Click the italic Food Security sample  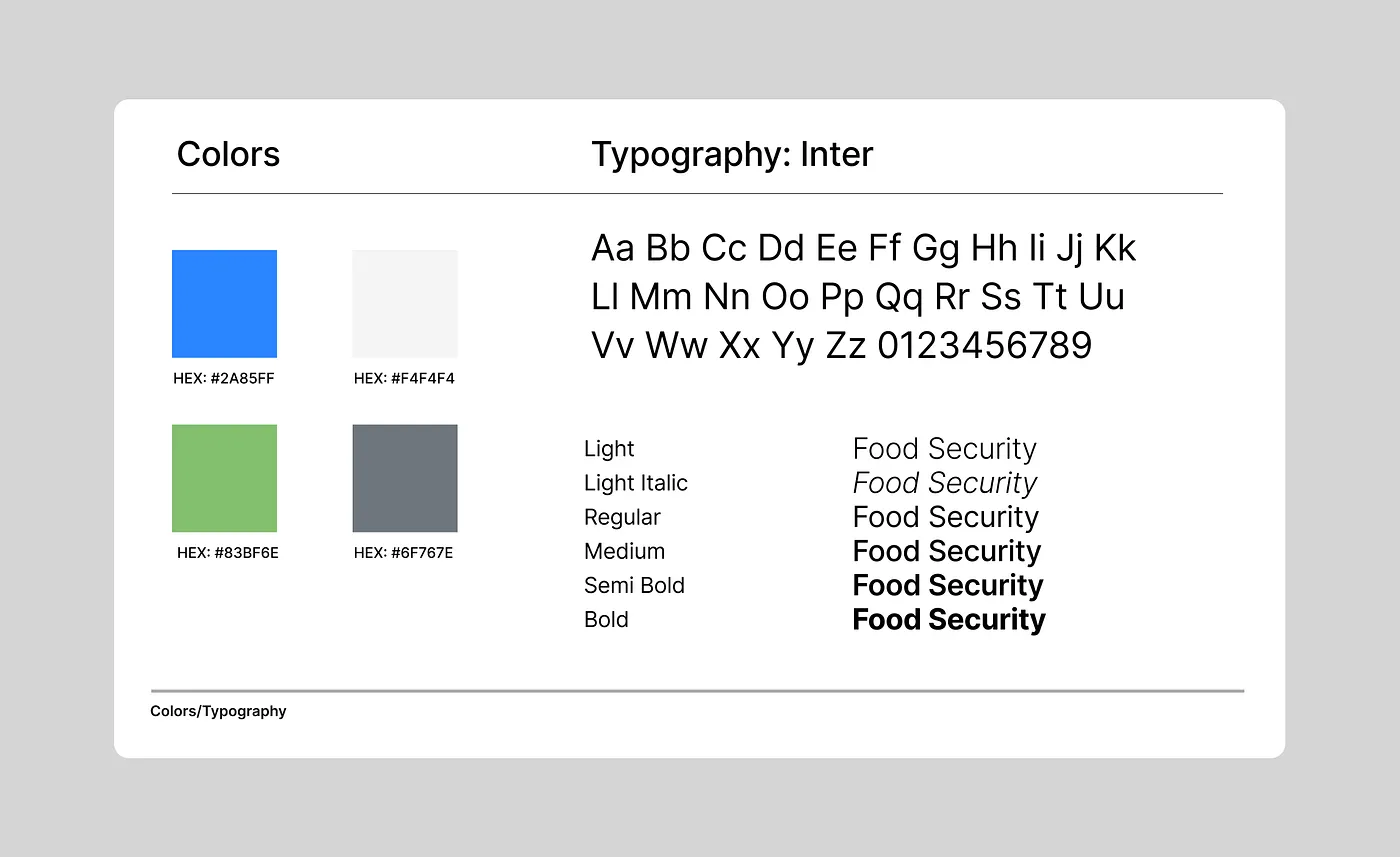pyautogui.click(x=945, y=484)
